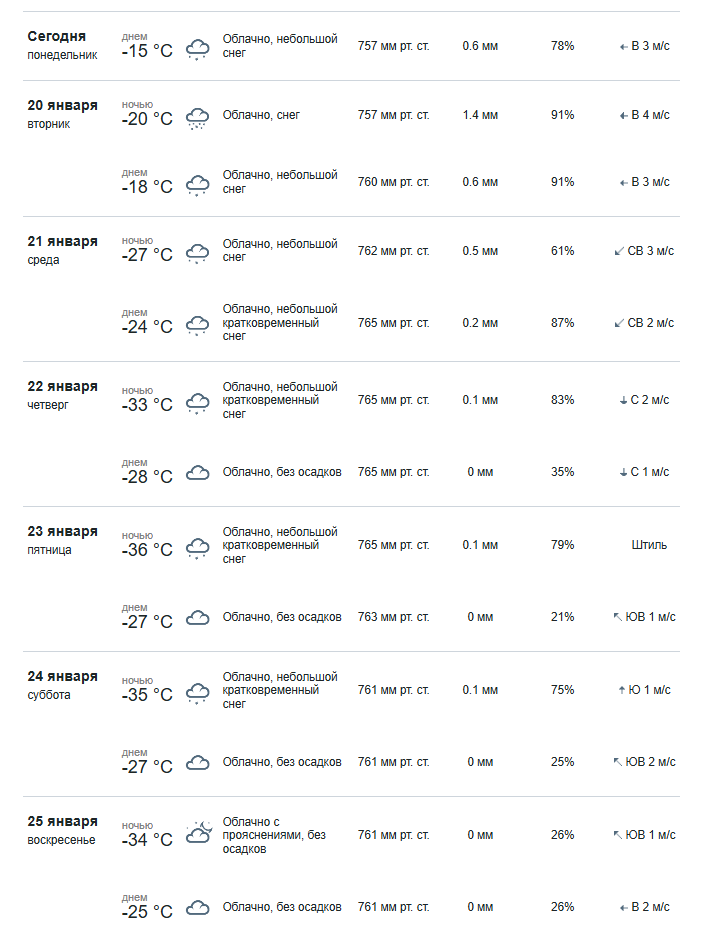Click the northeast wind arrow, 21 January night
This screenshot has width=710, height=930.
coord(620,251)
